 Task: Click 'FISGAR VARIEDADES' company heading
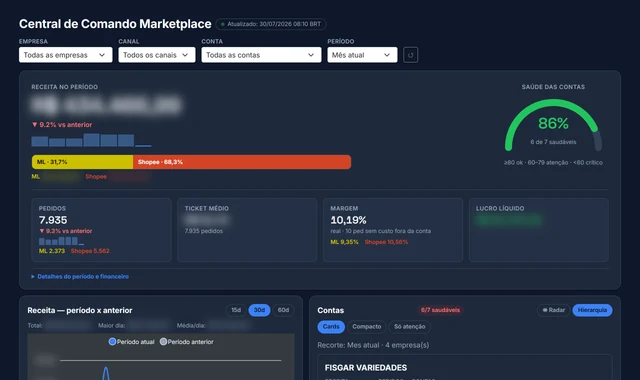point(366,368)
